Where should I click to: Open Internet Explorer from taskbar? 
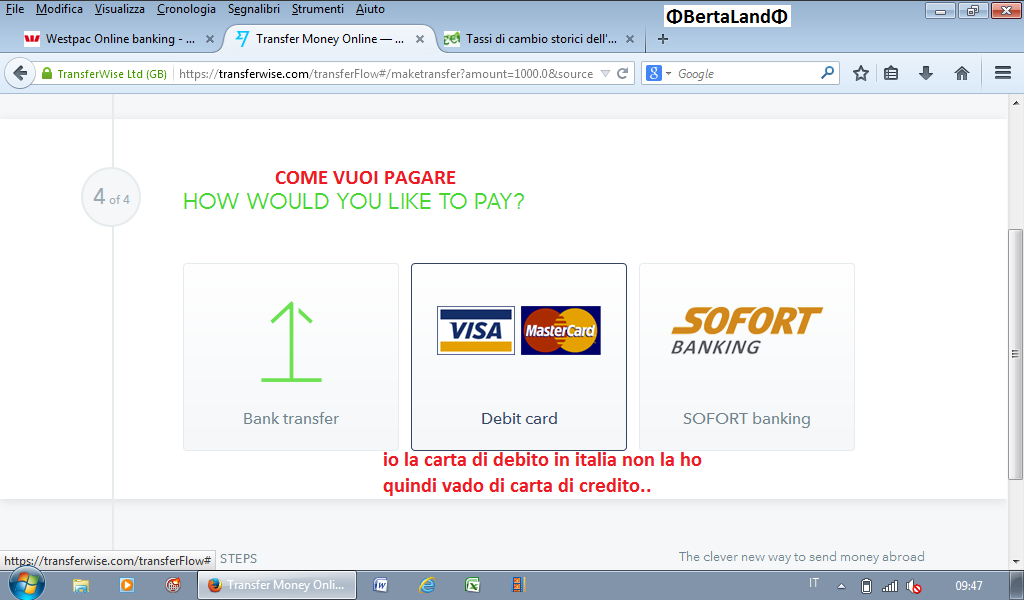[427, 585]
